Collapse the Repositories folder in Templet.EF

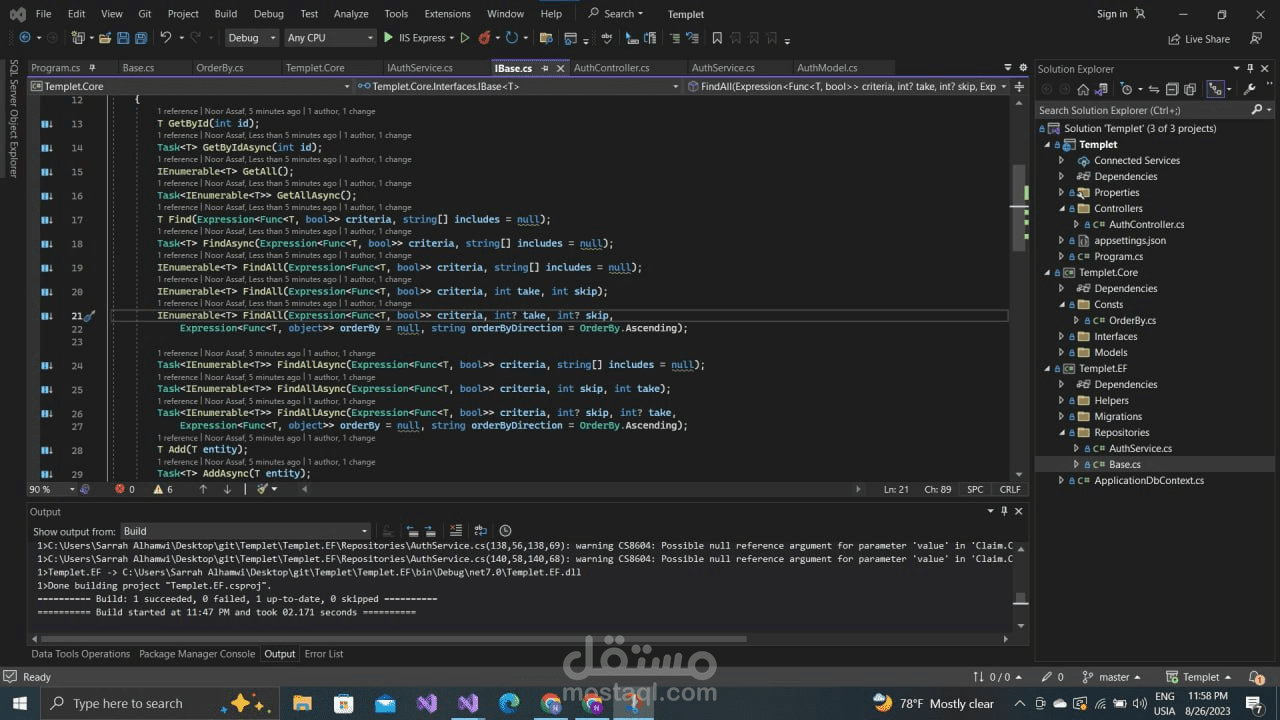pos(1061,432)
